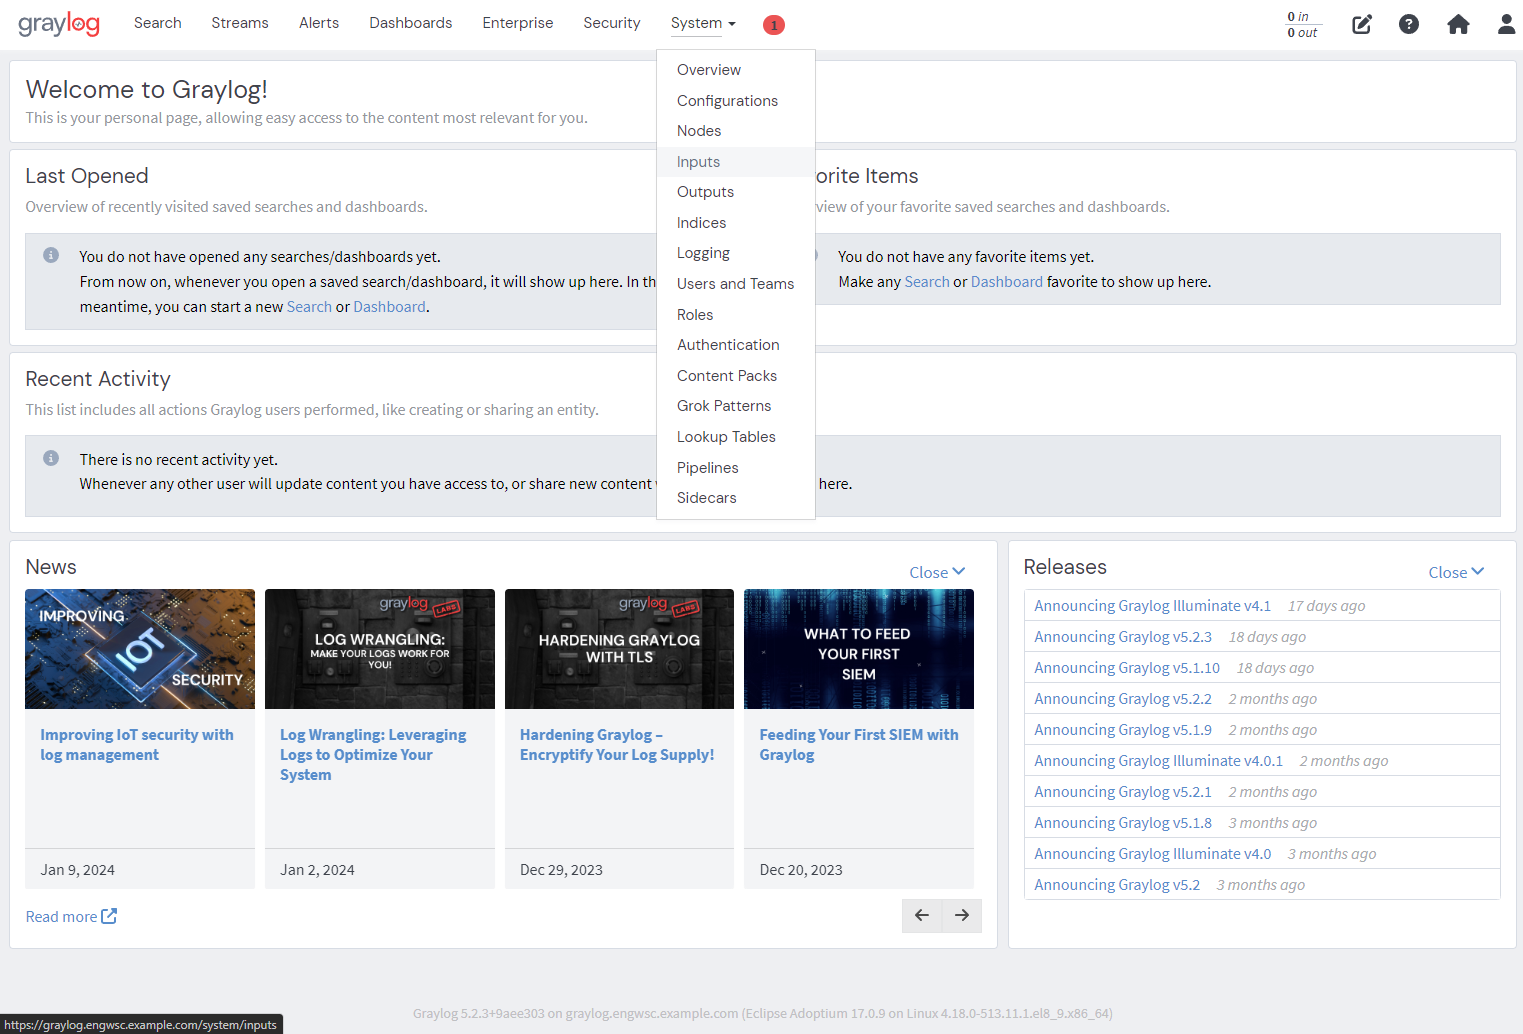Click Dashboard link in Favorite Items notice

tap(1007, 282)
